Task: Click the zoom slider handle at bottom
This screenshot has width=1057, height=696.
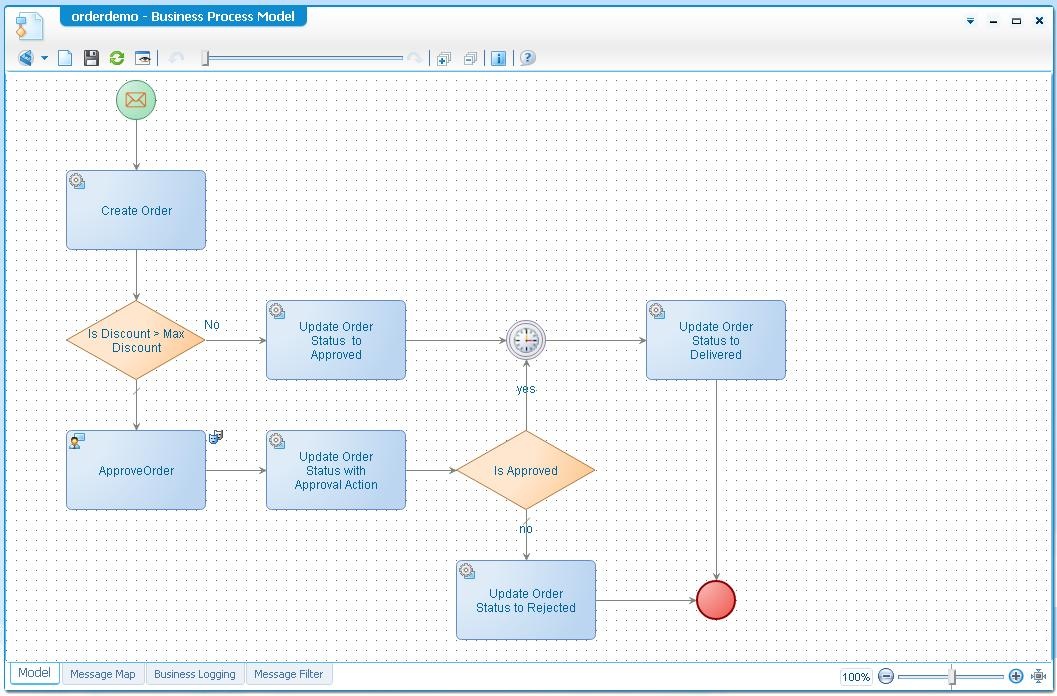Action: (952, 677)
